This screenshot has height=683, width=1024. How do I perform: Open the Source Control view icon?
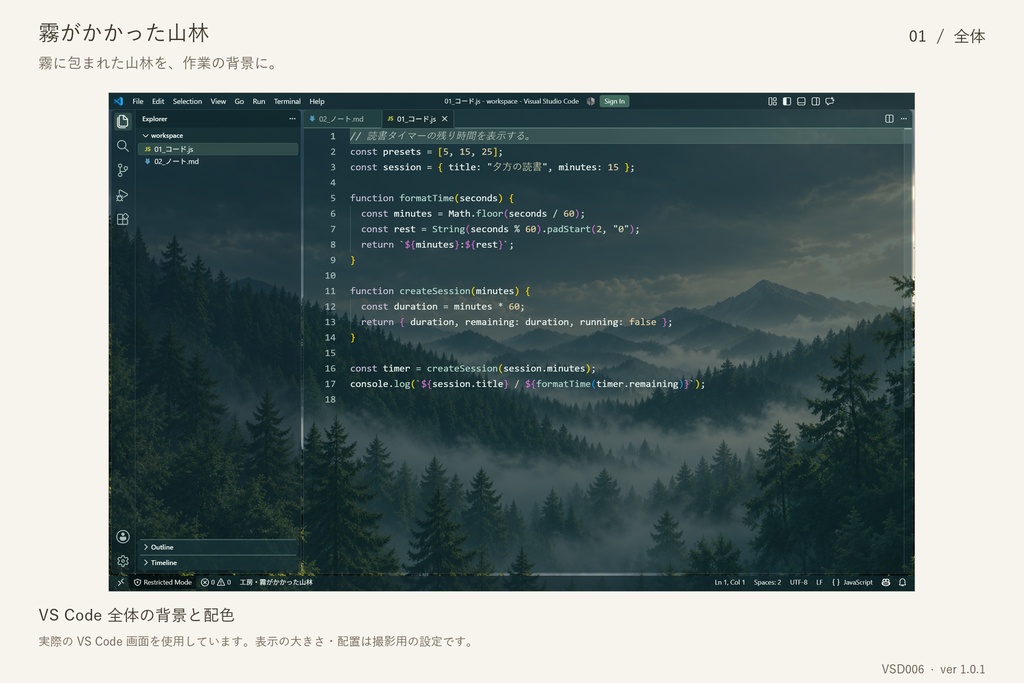click(x=122, y=170)
